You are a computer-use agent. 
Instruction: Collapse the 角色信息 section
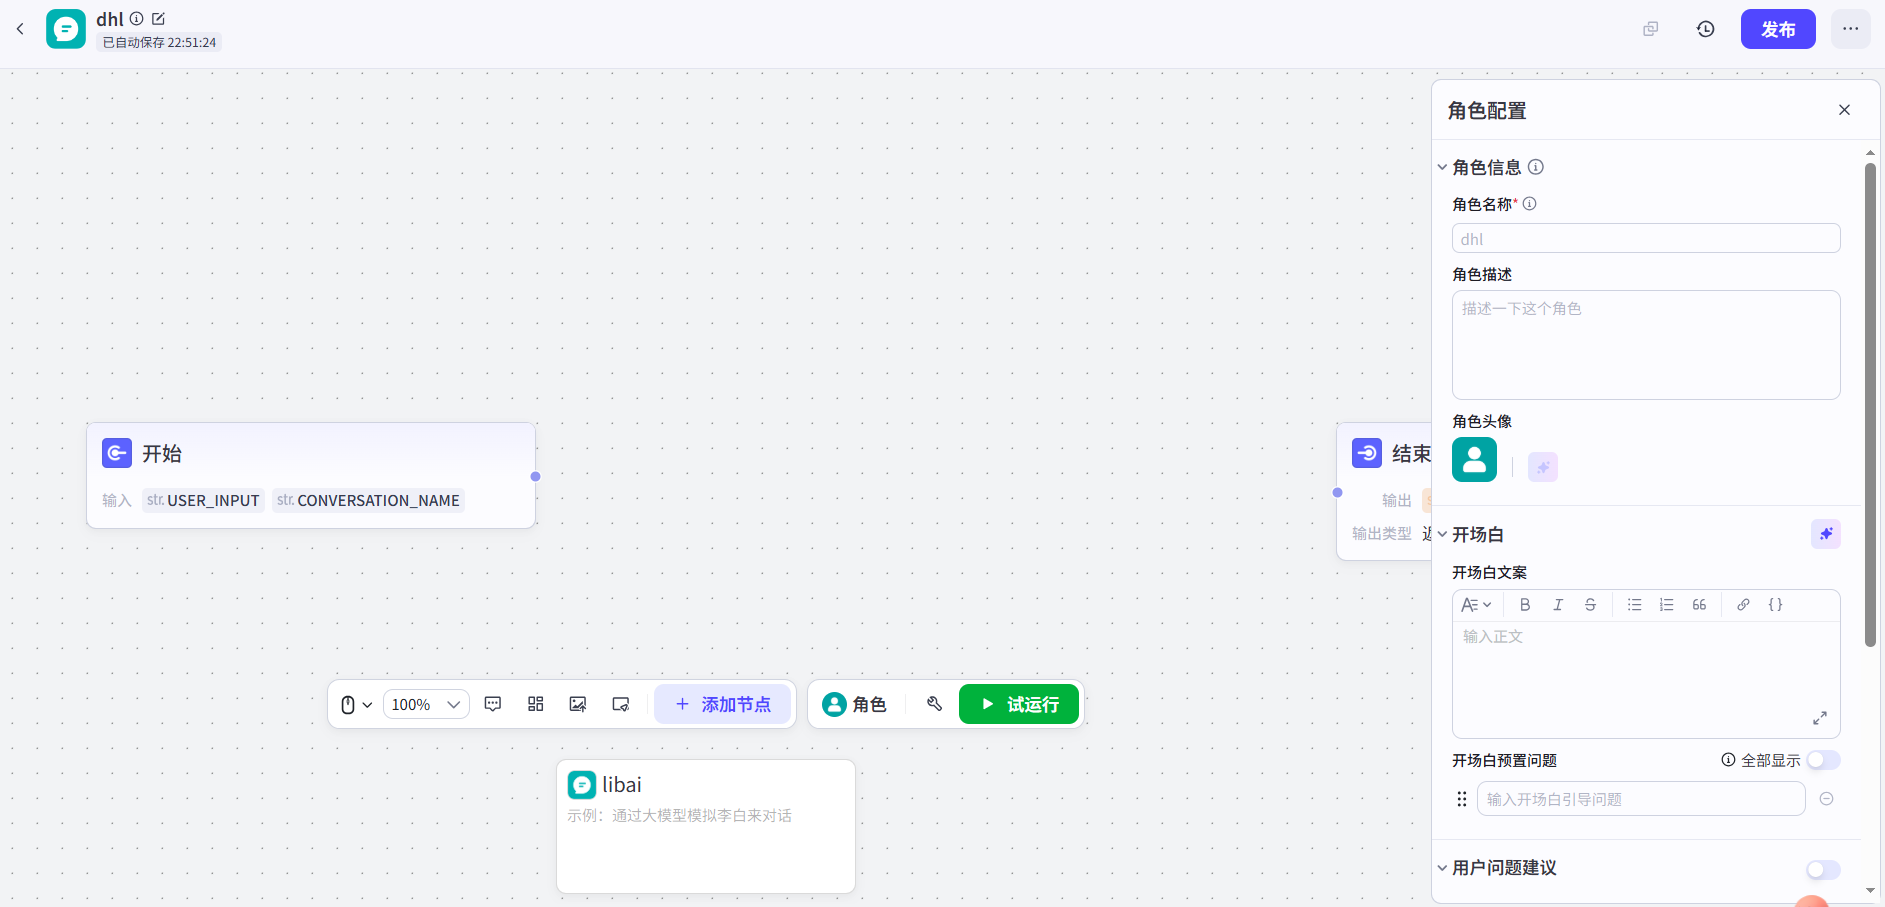[x=1442, y=167]
